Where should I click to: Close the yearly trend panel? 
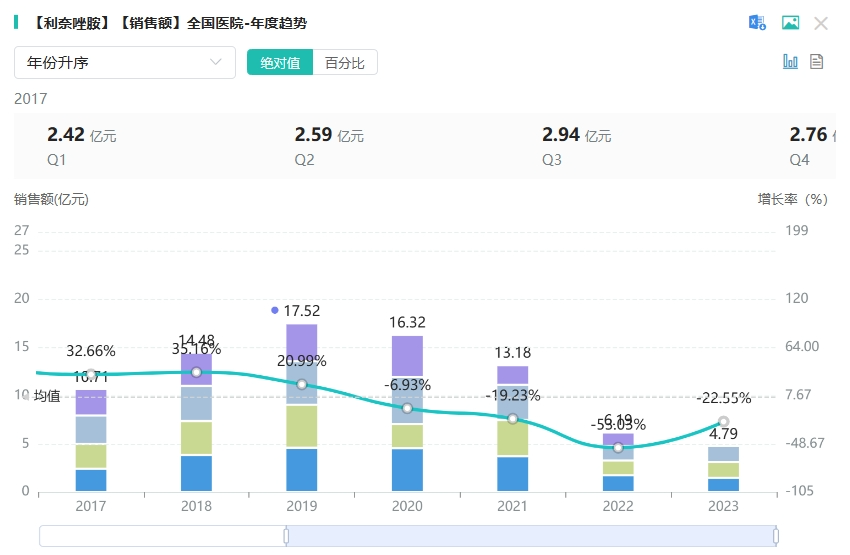[821, 23]
